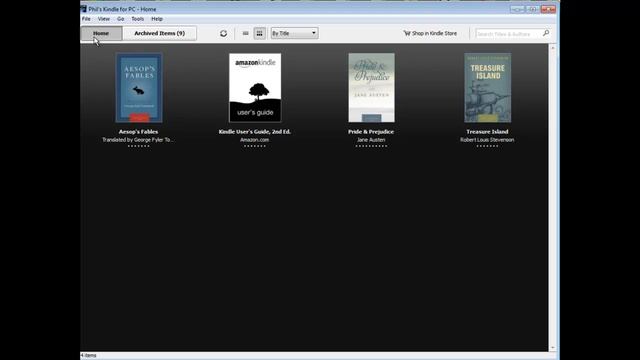Click the sync/refresh library icon
Screen dimensions: 640x360
click(x=223, y=33)
